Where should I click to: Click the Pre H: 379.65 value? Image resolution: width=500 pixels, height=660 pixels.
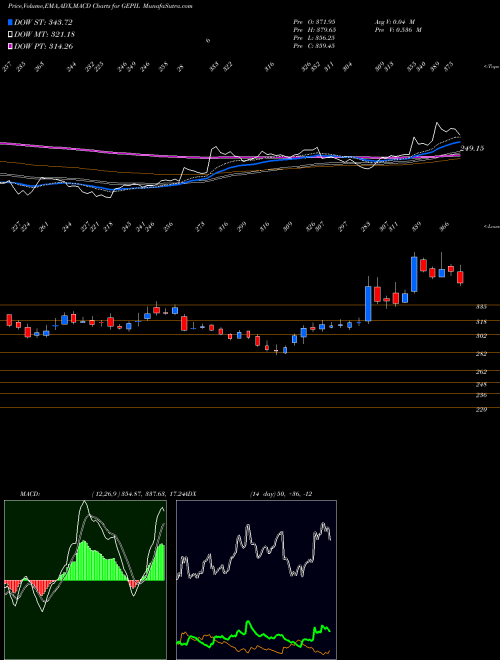314,30
